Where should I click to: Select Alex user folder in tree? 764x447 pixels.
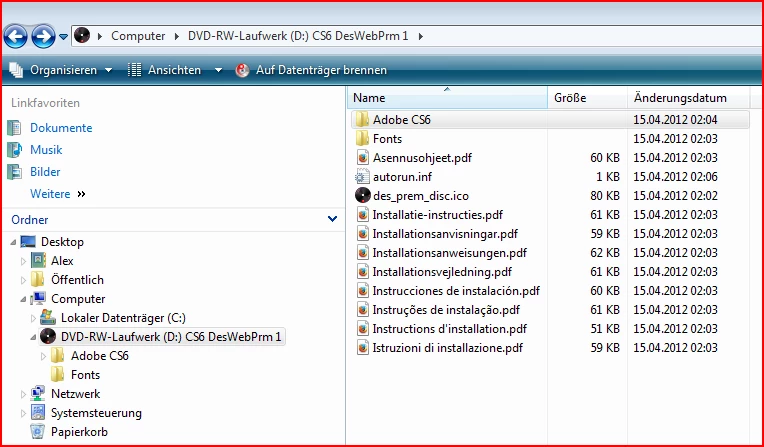pyautogui.click(x=62, y=261)
